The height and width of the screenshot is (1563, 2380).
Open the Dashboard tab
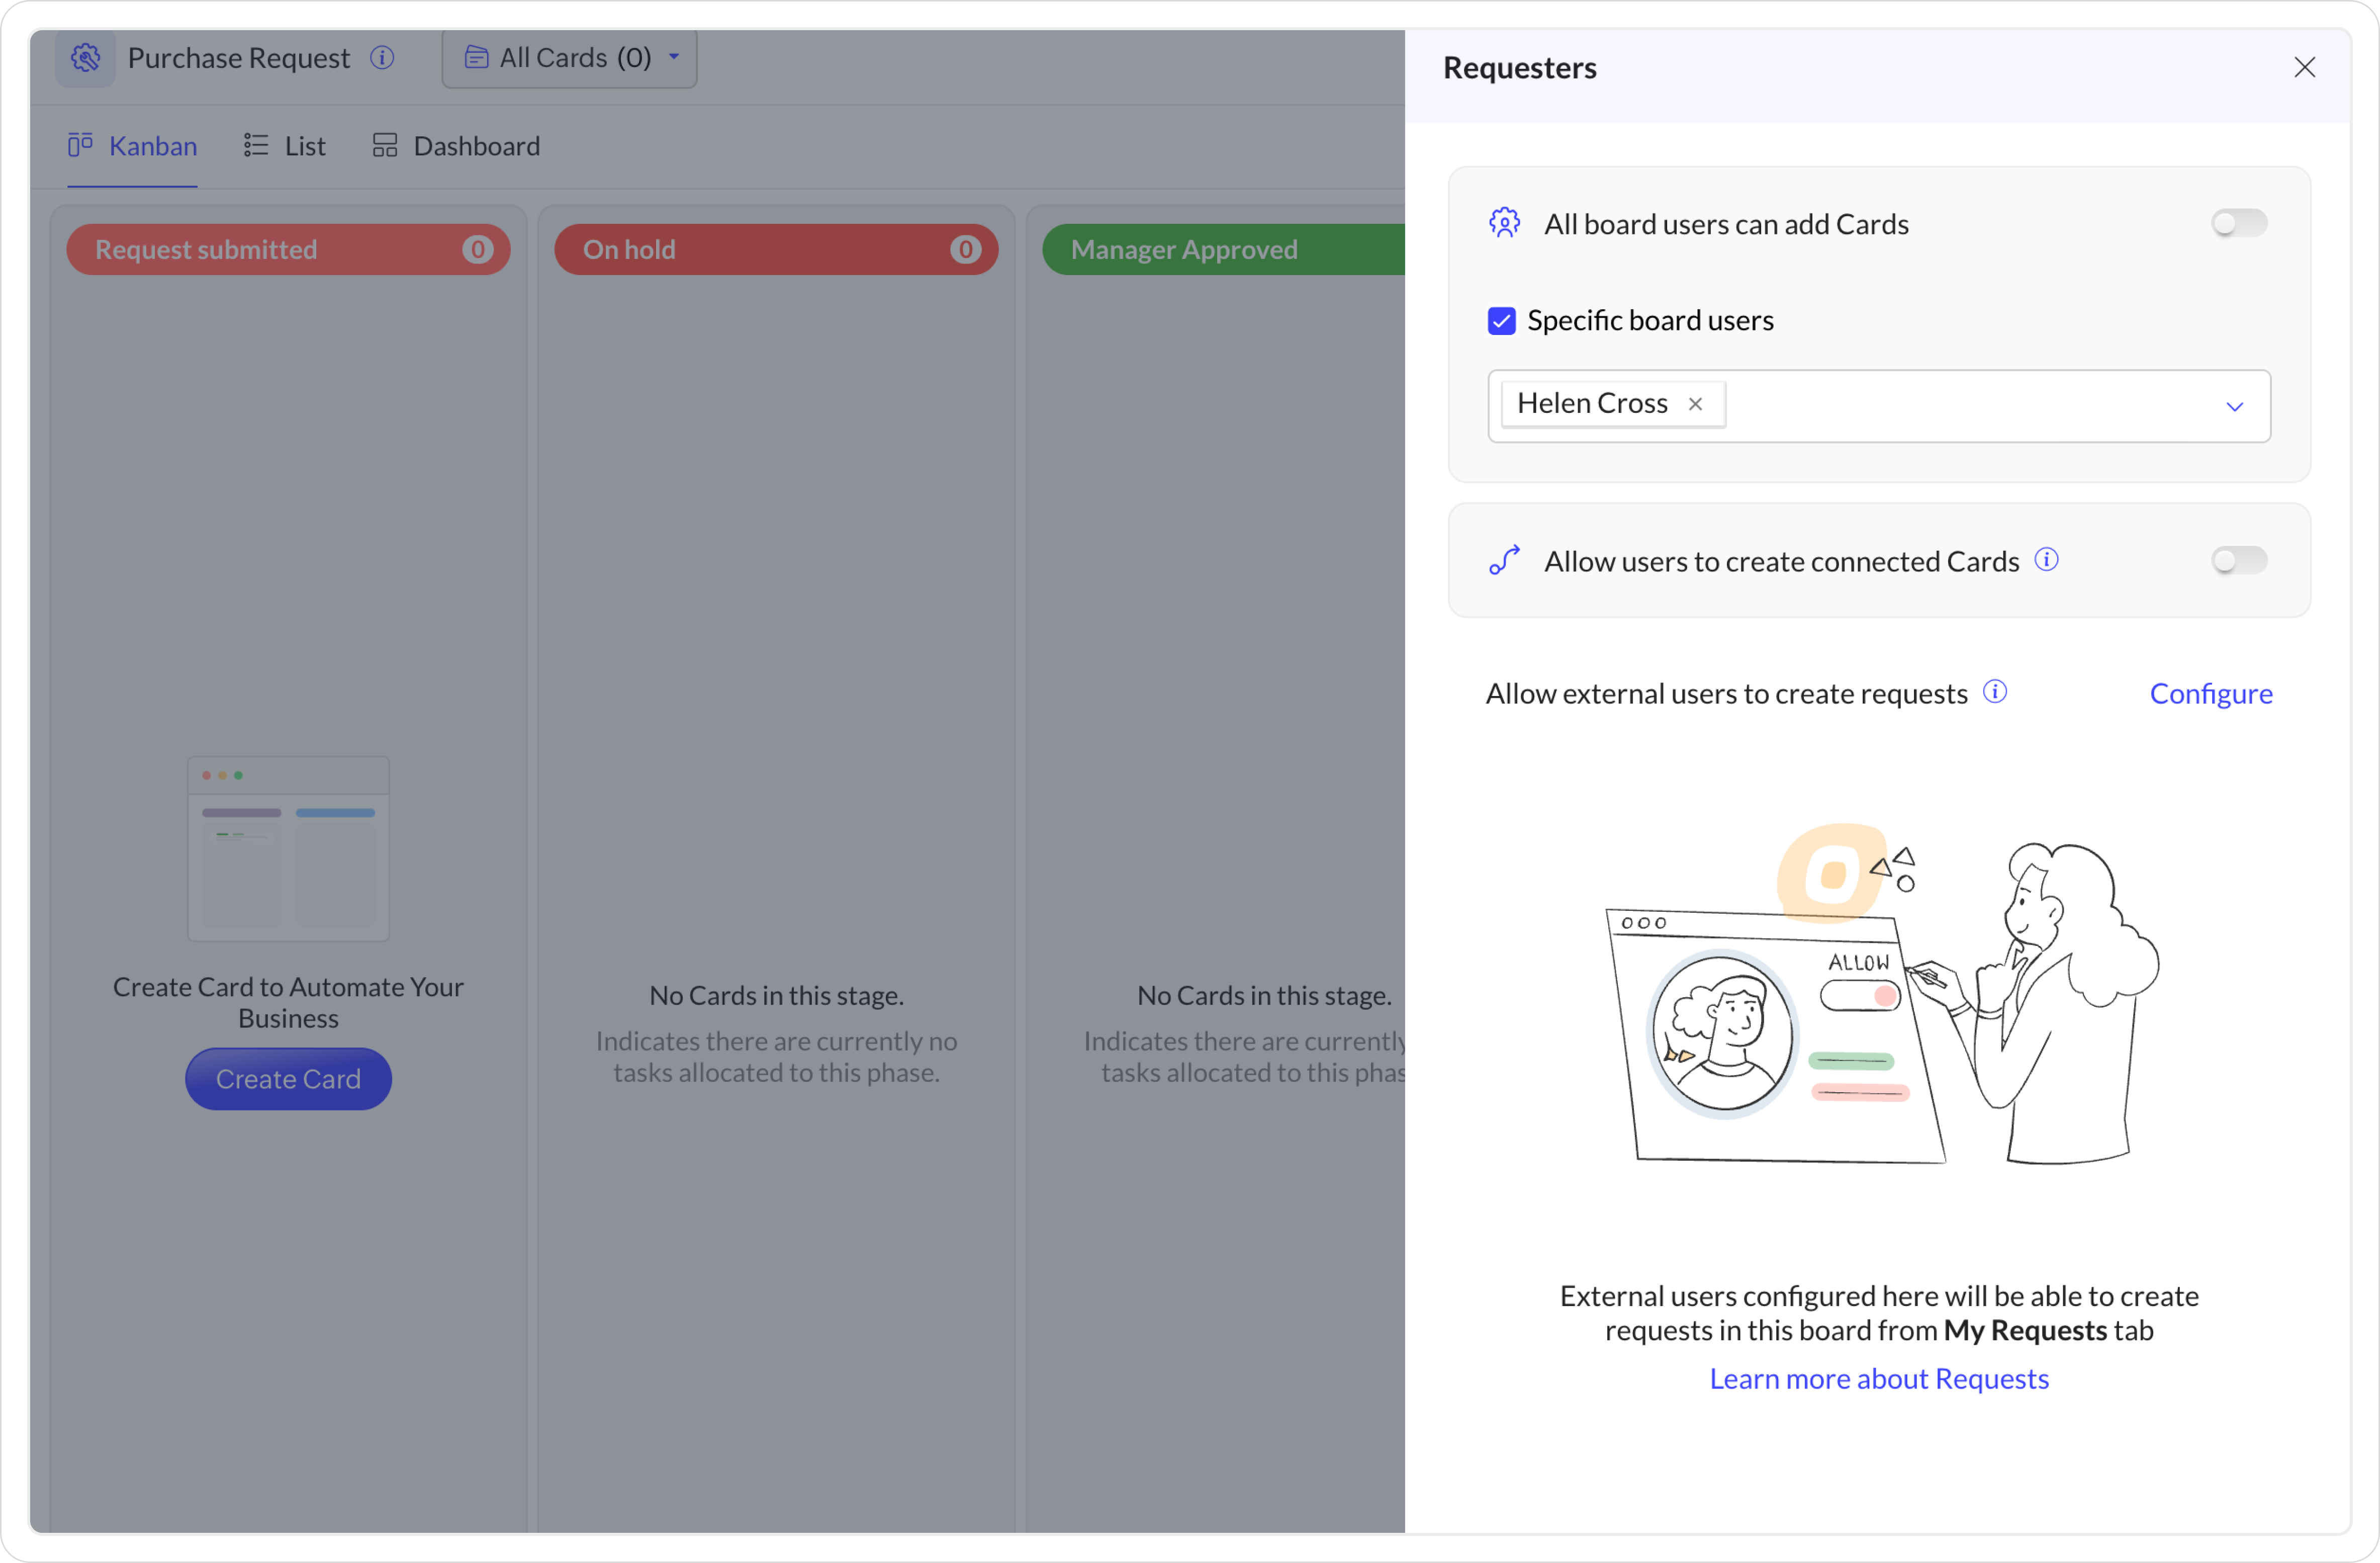[456, 146]
